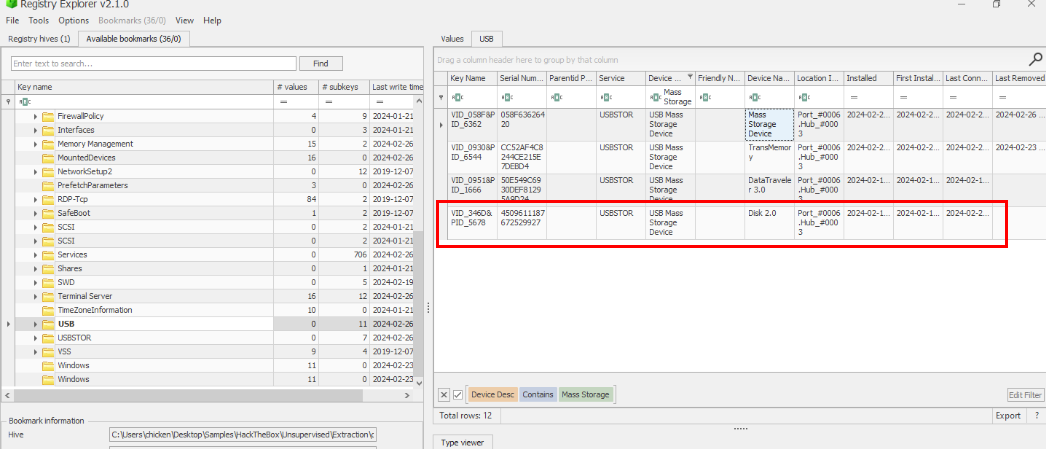
Task: Switch to the Values tab
Action: (x=452, y=39)
